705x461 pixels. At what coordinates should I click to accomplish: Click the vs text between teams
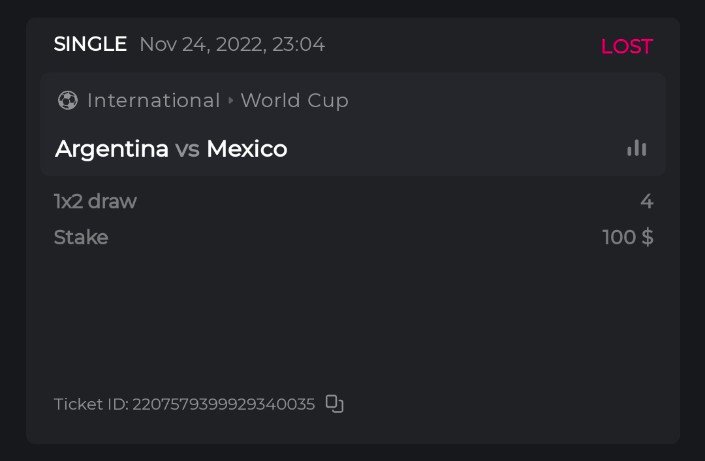point(187,149)
